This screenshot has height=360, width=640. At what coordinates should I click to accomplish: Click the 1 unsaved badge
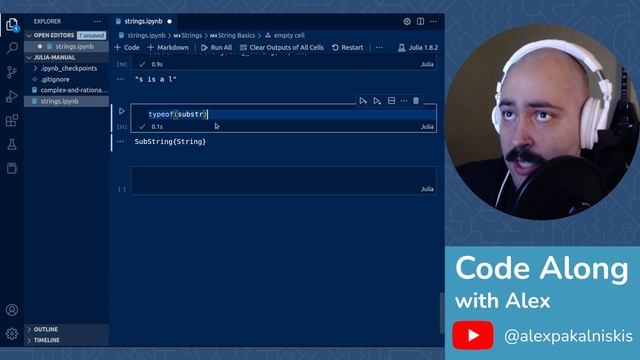point(91,36)
